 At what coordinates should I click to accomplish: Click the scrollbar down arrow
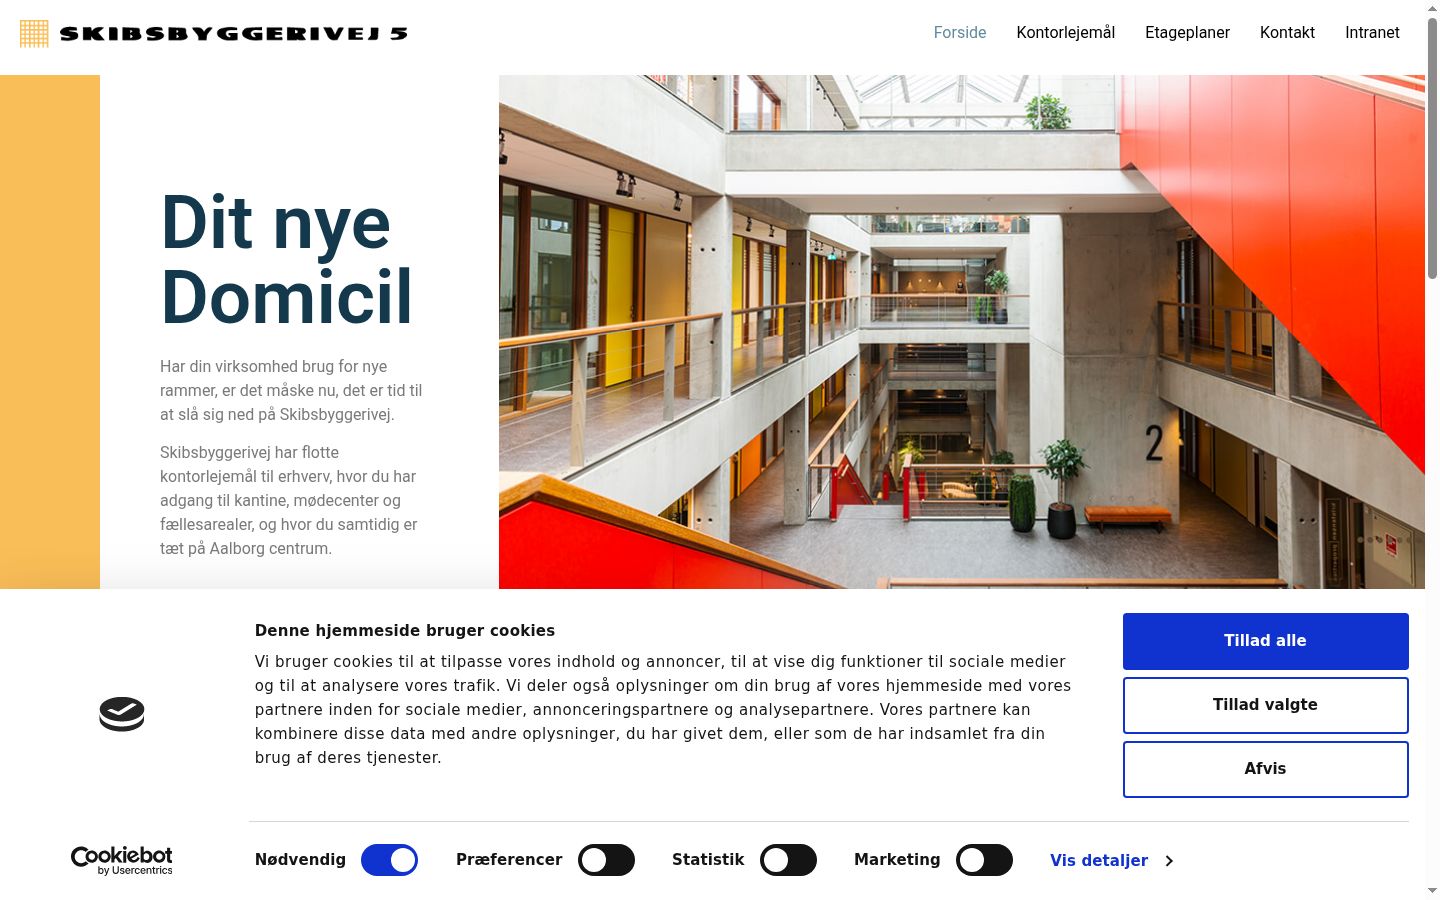pos(1432,890)
